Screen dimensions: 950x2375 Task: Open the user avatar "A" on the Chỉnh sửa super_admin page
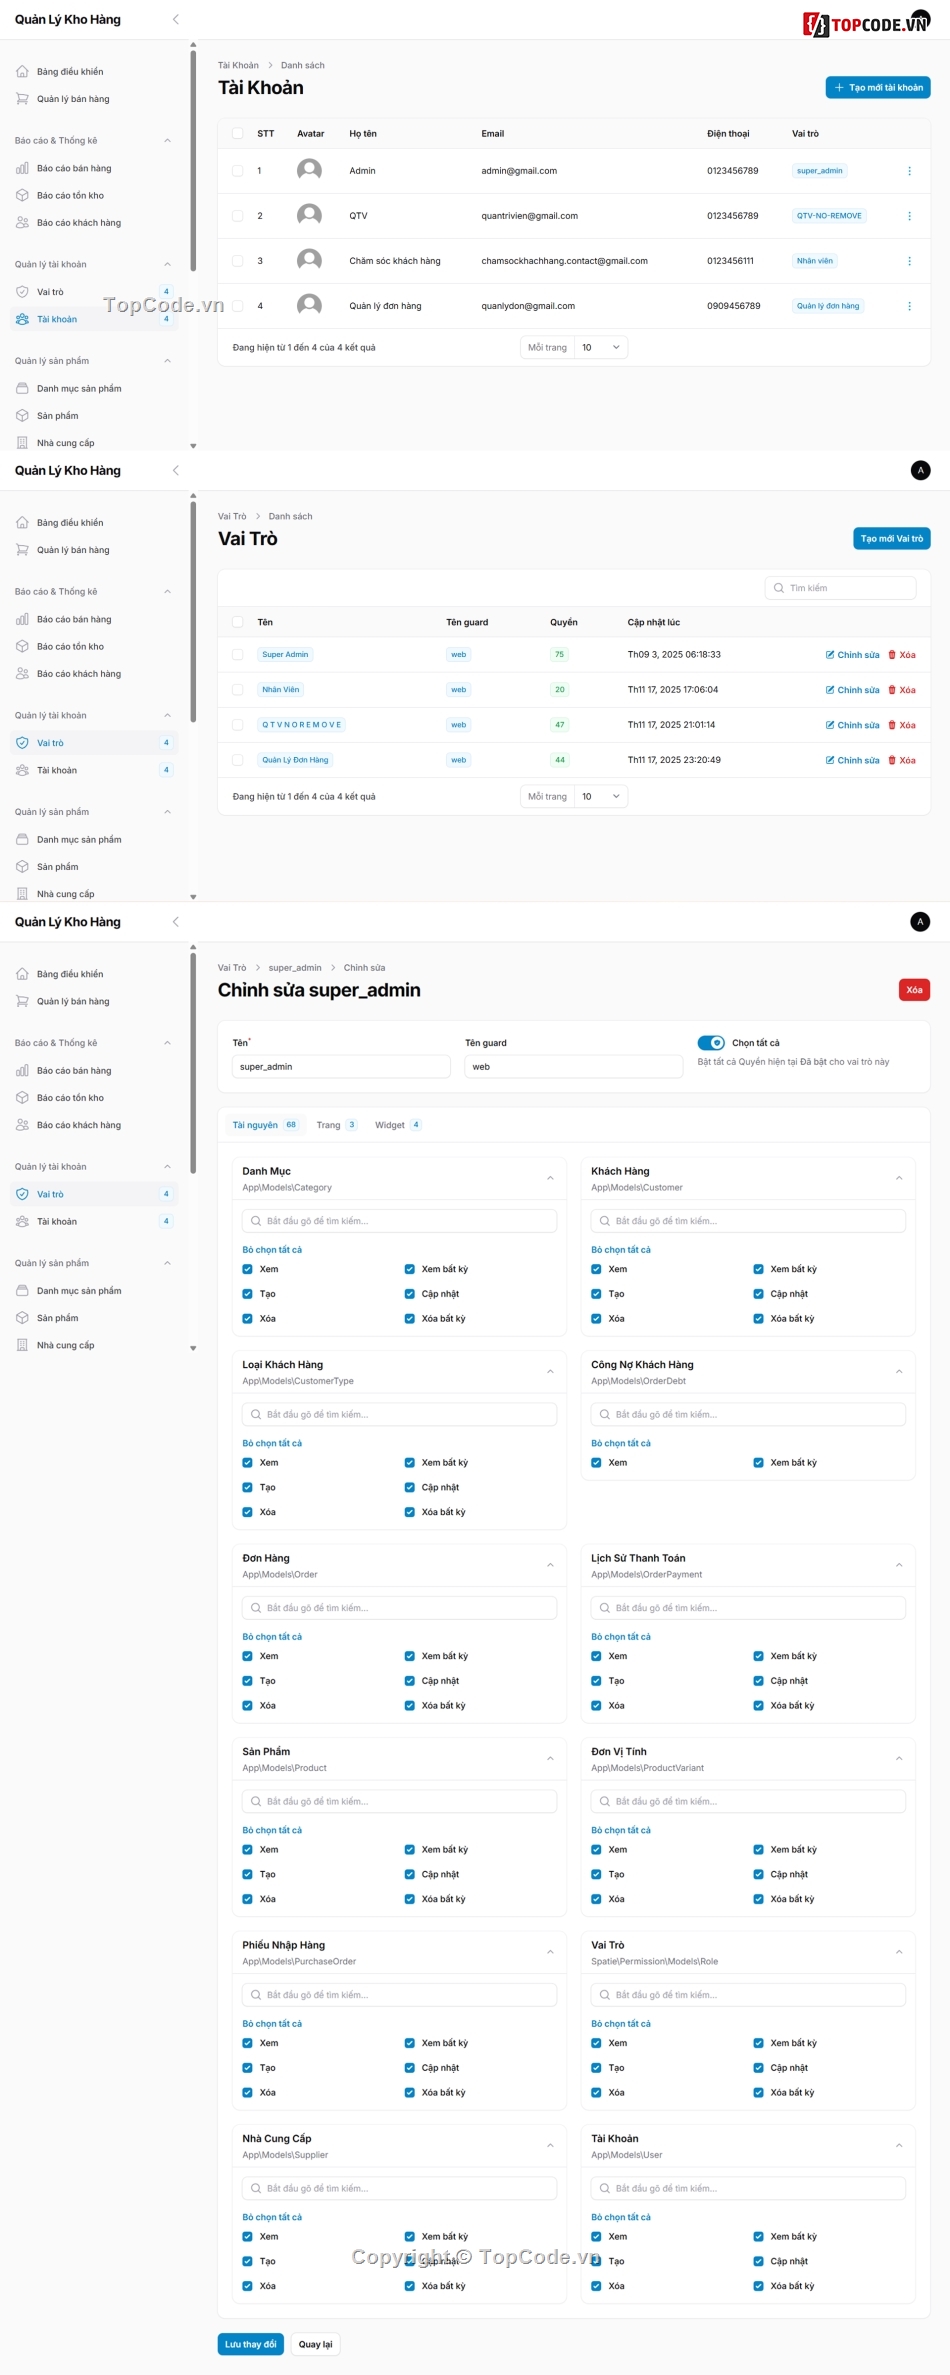click(x=921, y=921)
